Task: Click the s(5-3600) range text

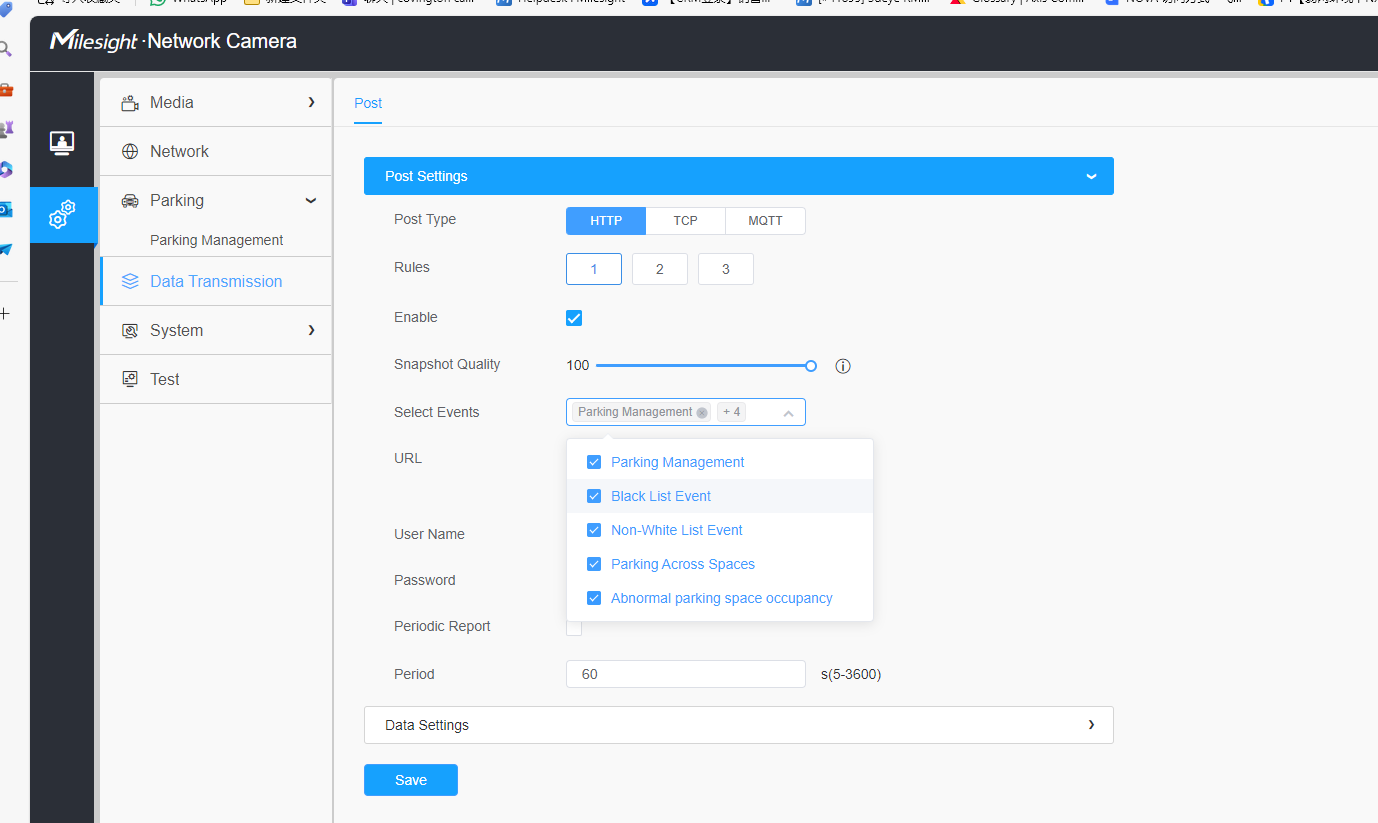Action: (x=851, y=674)
